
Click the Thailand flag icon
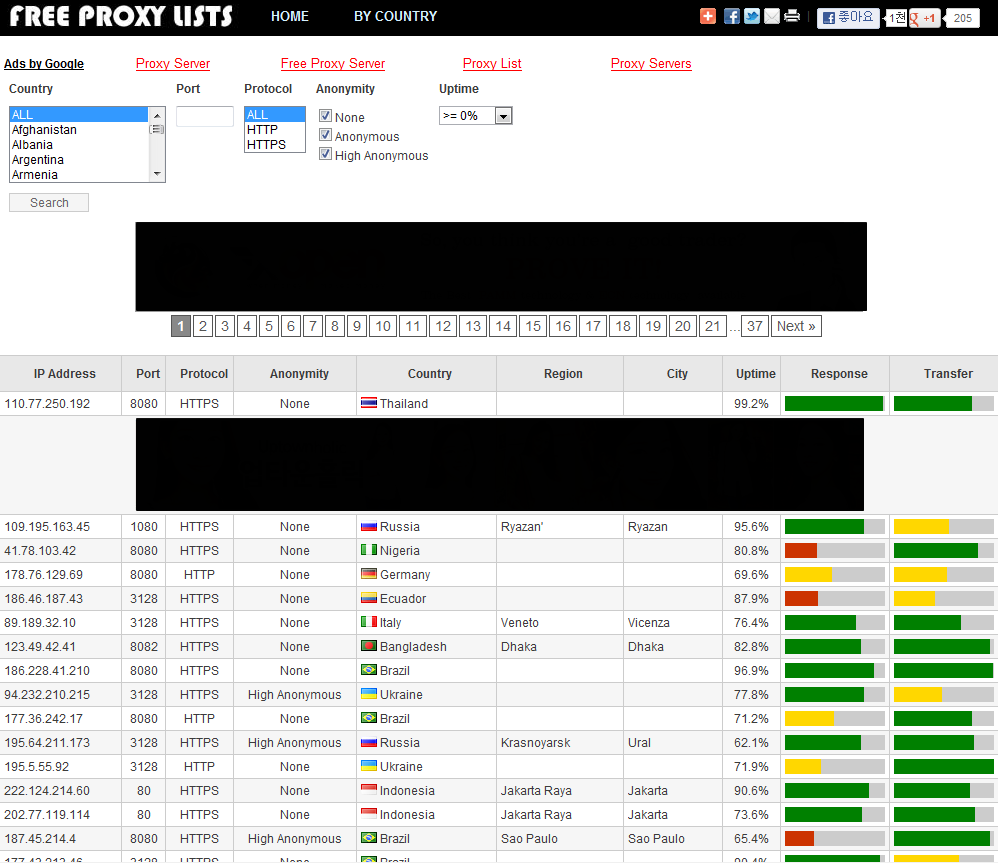point(369,404)
